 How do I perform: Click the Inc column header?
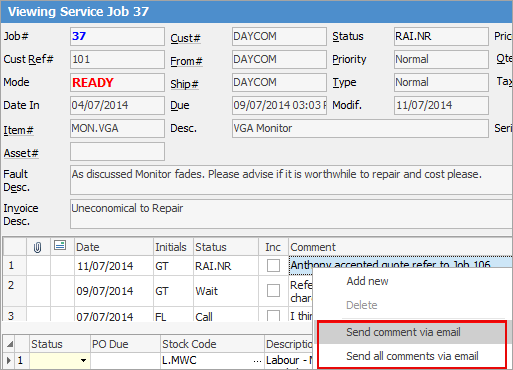[273, 247]
